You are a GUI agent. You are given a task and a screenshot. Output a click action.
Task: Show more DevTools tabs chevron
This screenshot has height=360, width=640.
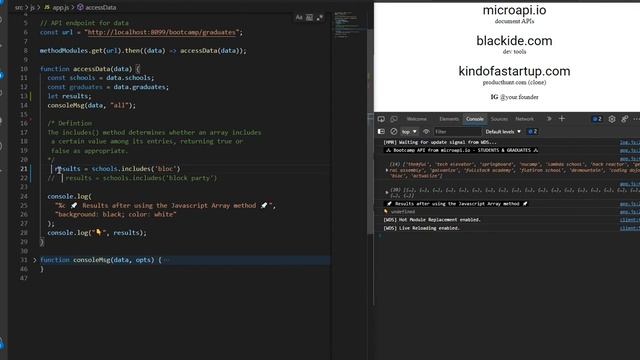[549, 119]
